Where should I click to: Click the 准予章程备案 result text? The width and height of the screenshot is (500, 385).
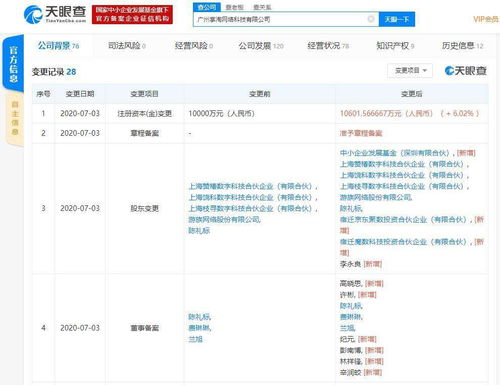[x=361, y=133]
